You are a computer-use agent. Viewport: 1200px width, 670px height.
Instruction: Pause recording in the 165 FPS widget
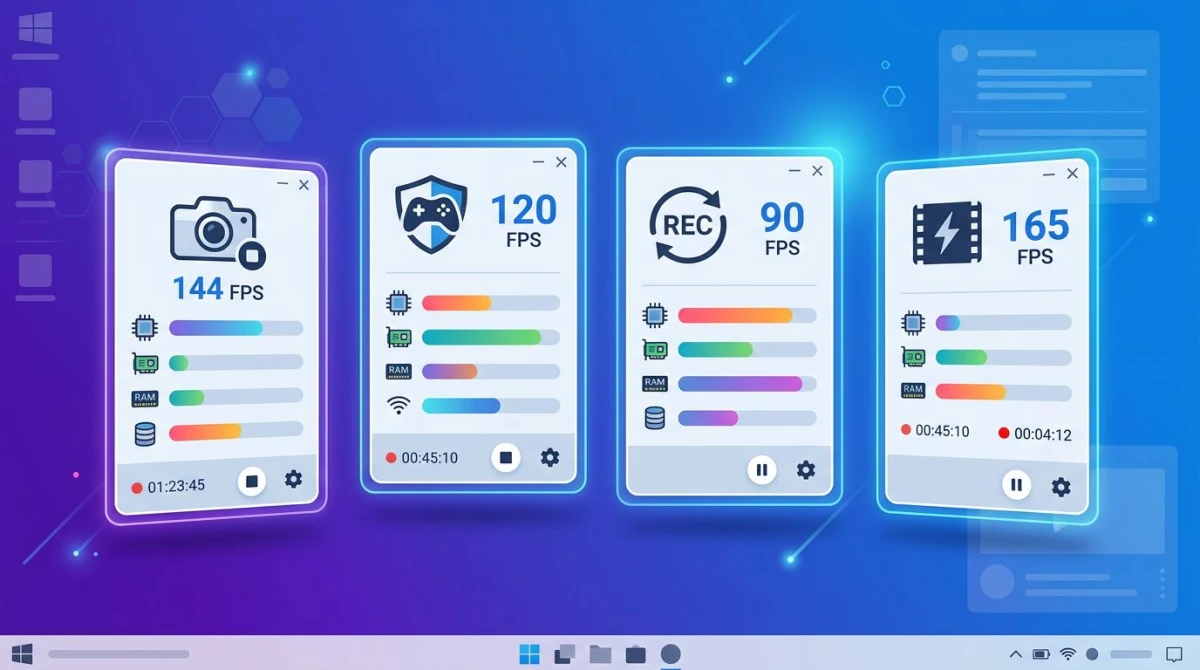coord(1016,485)
